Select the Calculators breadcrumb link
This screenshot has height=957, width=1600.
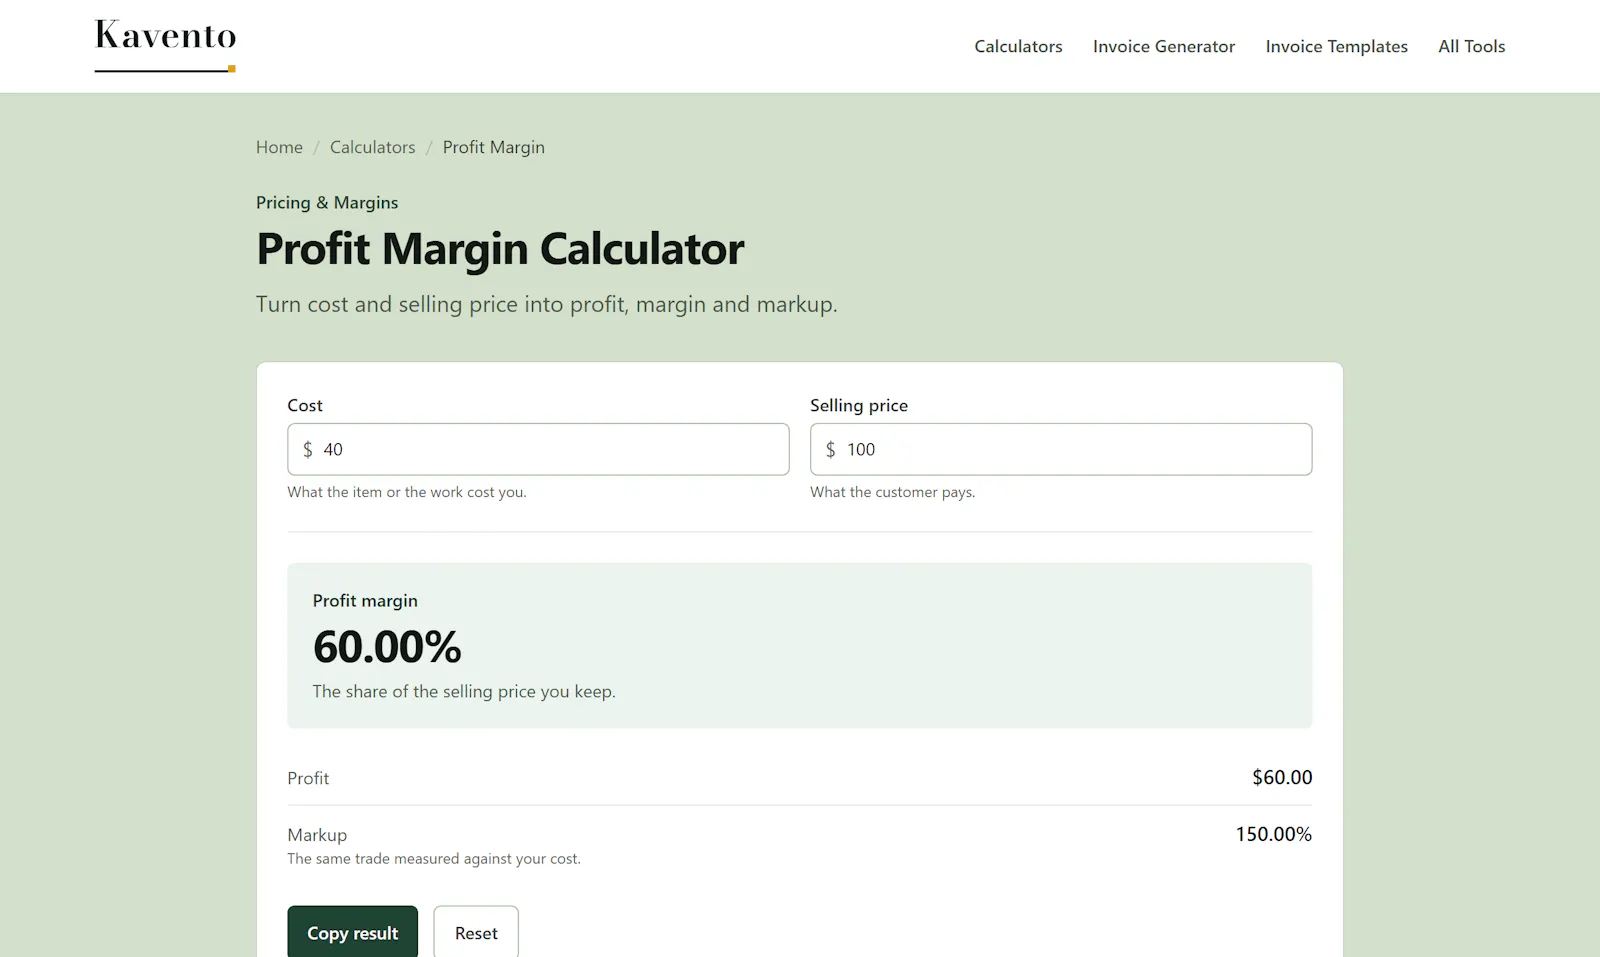pyautogui.click(x=372, y=147)
